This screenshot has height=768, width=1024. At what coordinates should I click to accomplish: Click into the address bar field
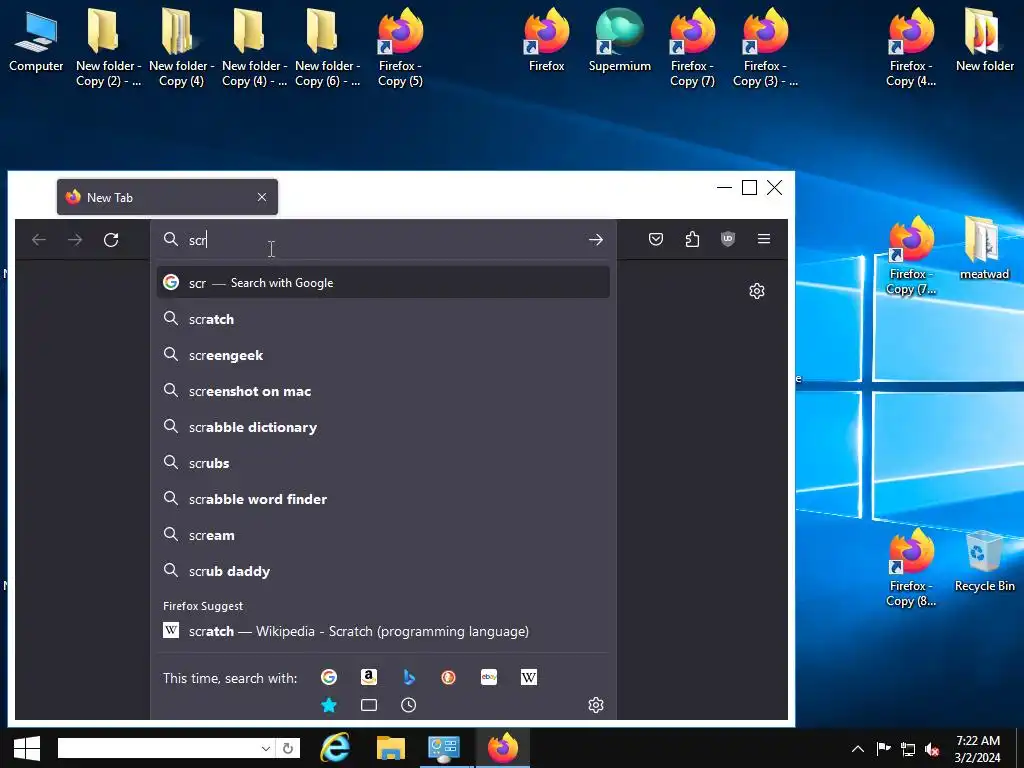coord(383,240)
